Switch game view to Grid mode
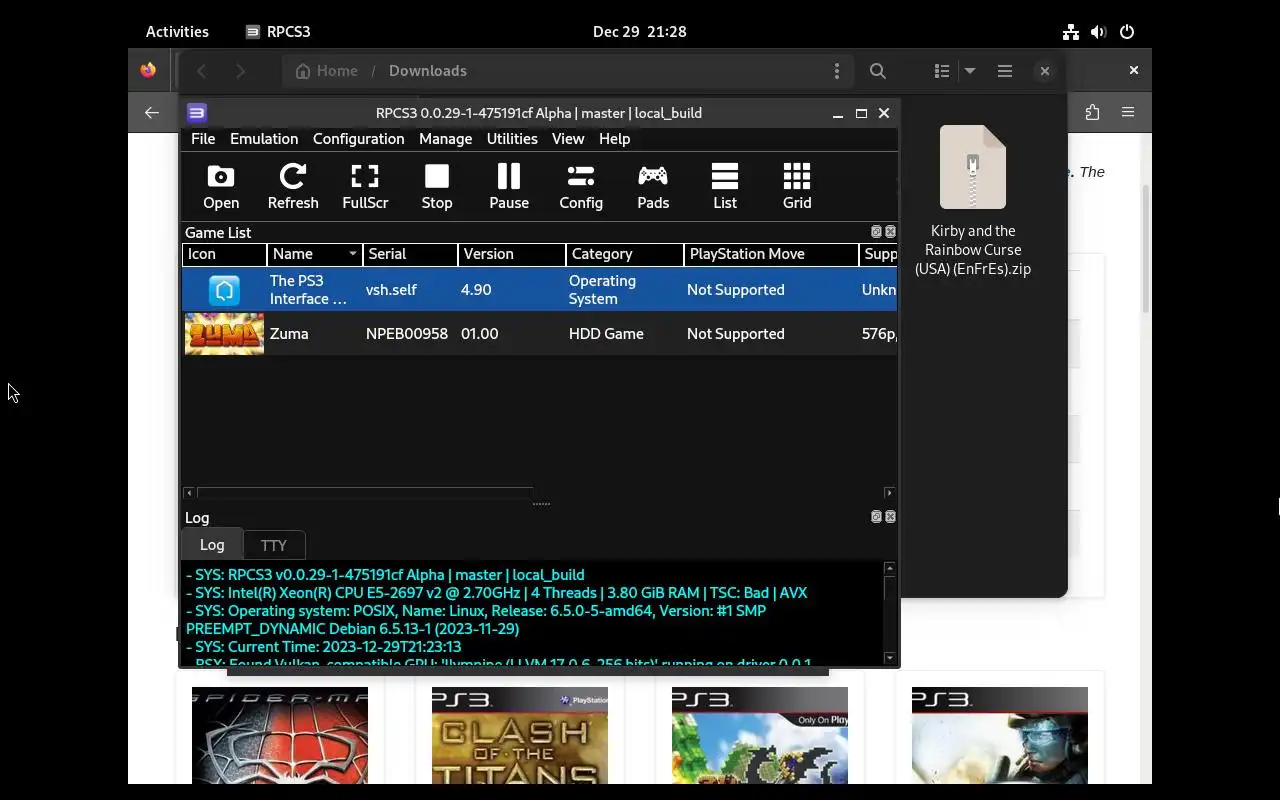This screenshot has width=1280, height=800. pyautogui.click(x=797, y=187)
